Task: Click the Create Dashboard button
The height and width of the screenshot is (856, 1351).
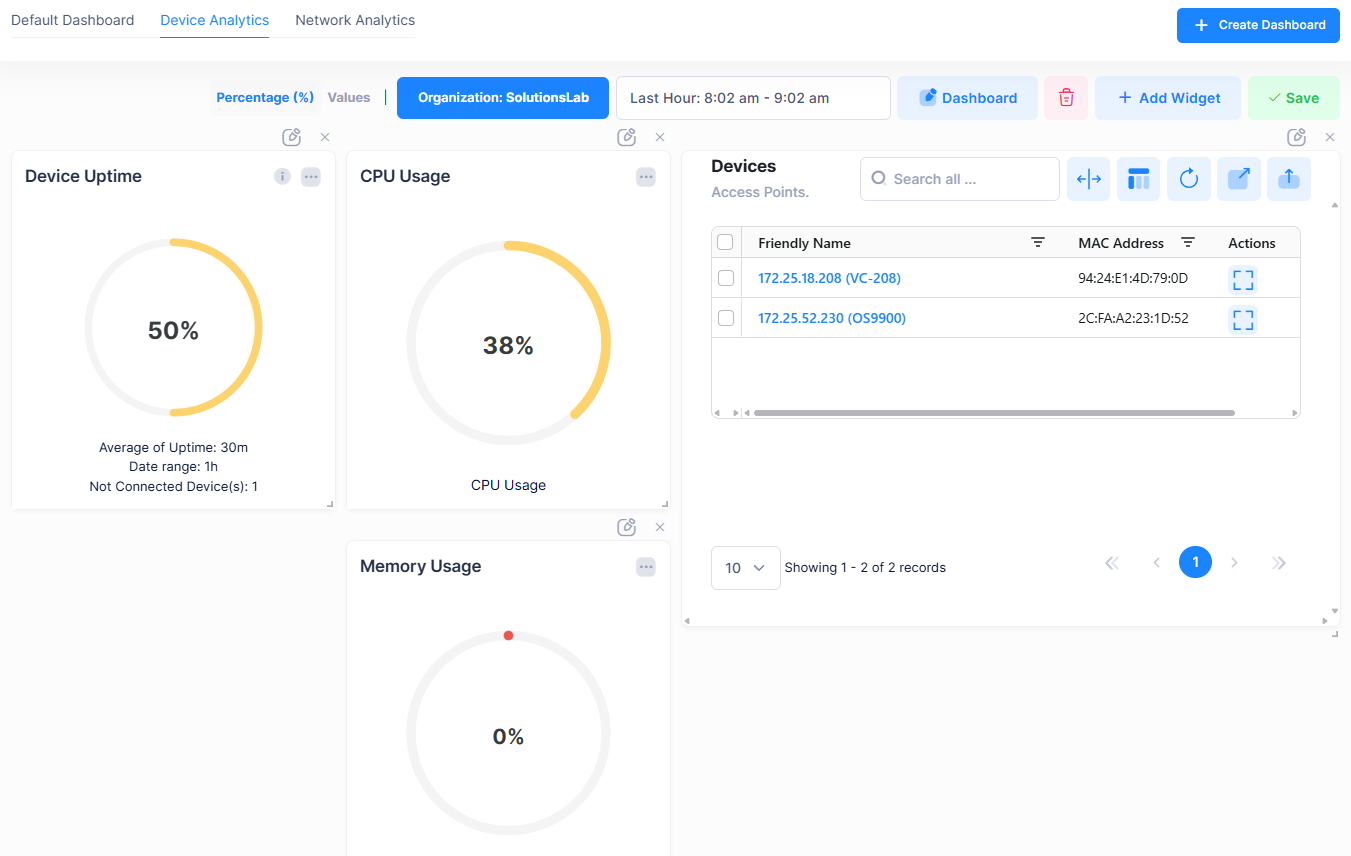Action: point(1258,25)
